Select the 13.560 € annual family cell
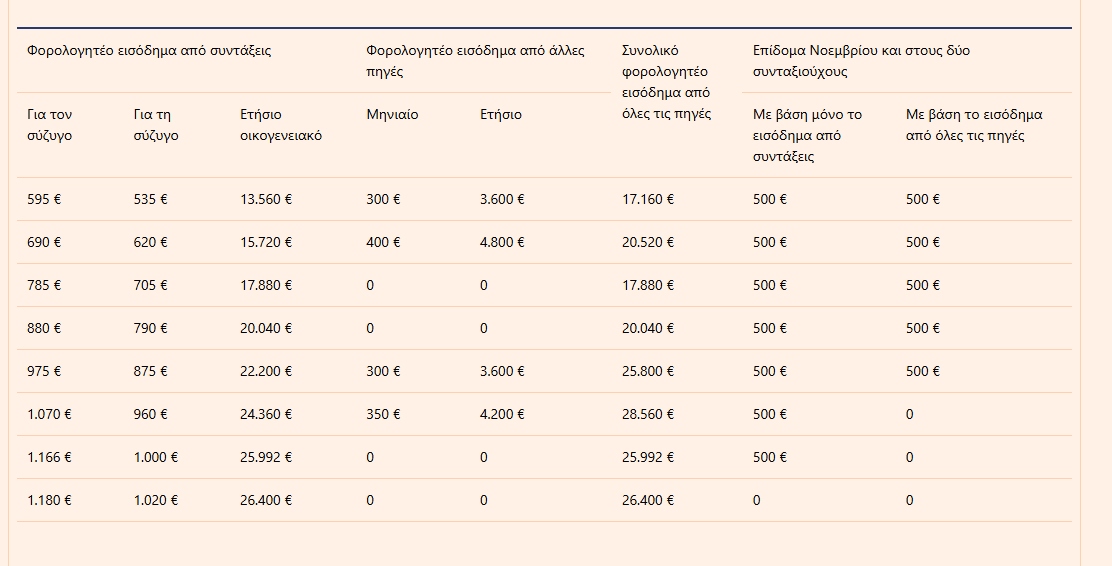1112x566 pixels. (266, 199)
